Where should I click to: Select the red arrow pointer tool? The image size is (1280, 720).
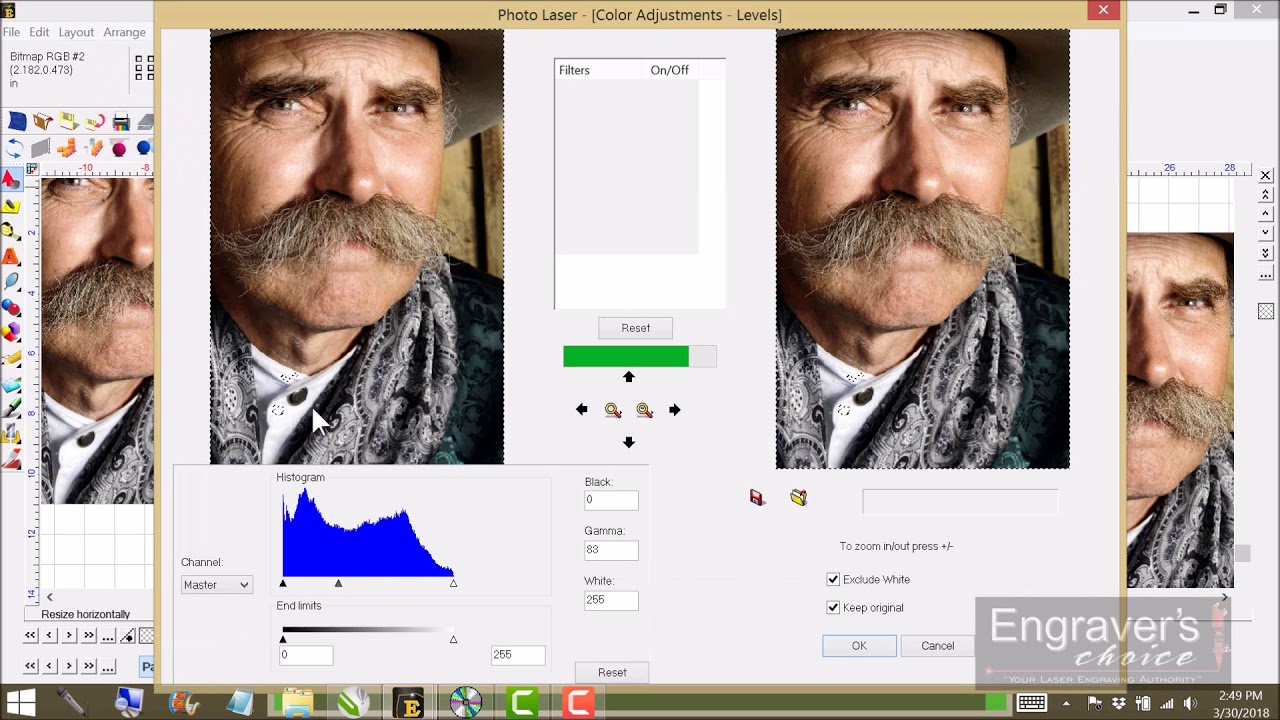pos(10,180)
